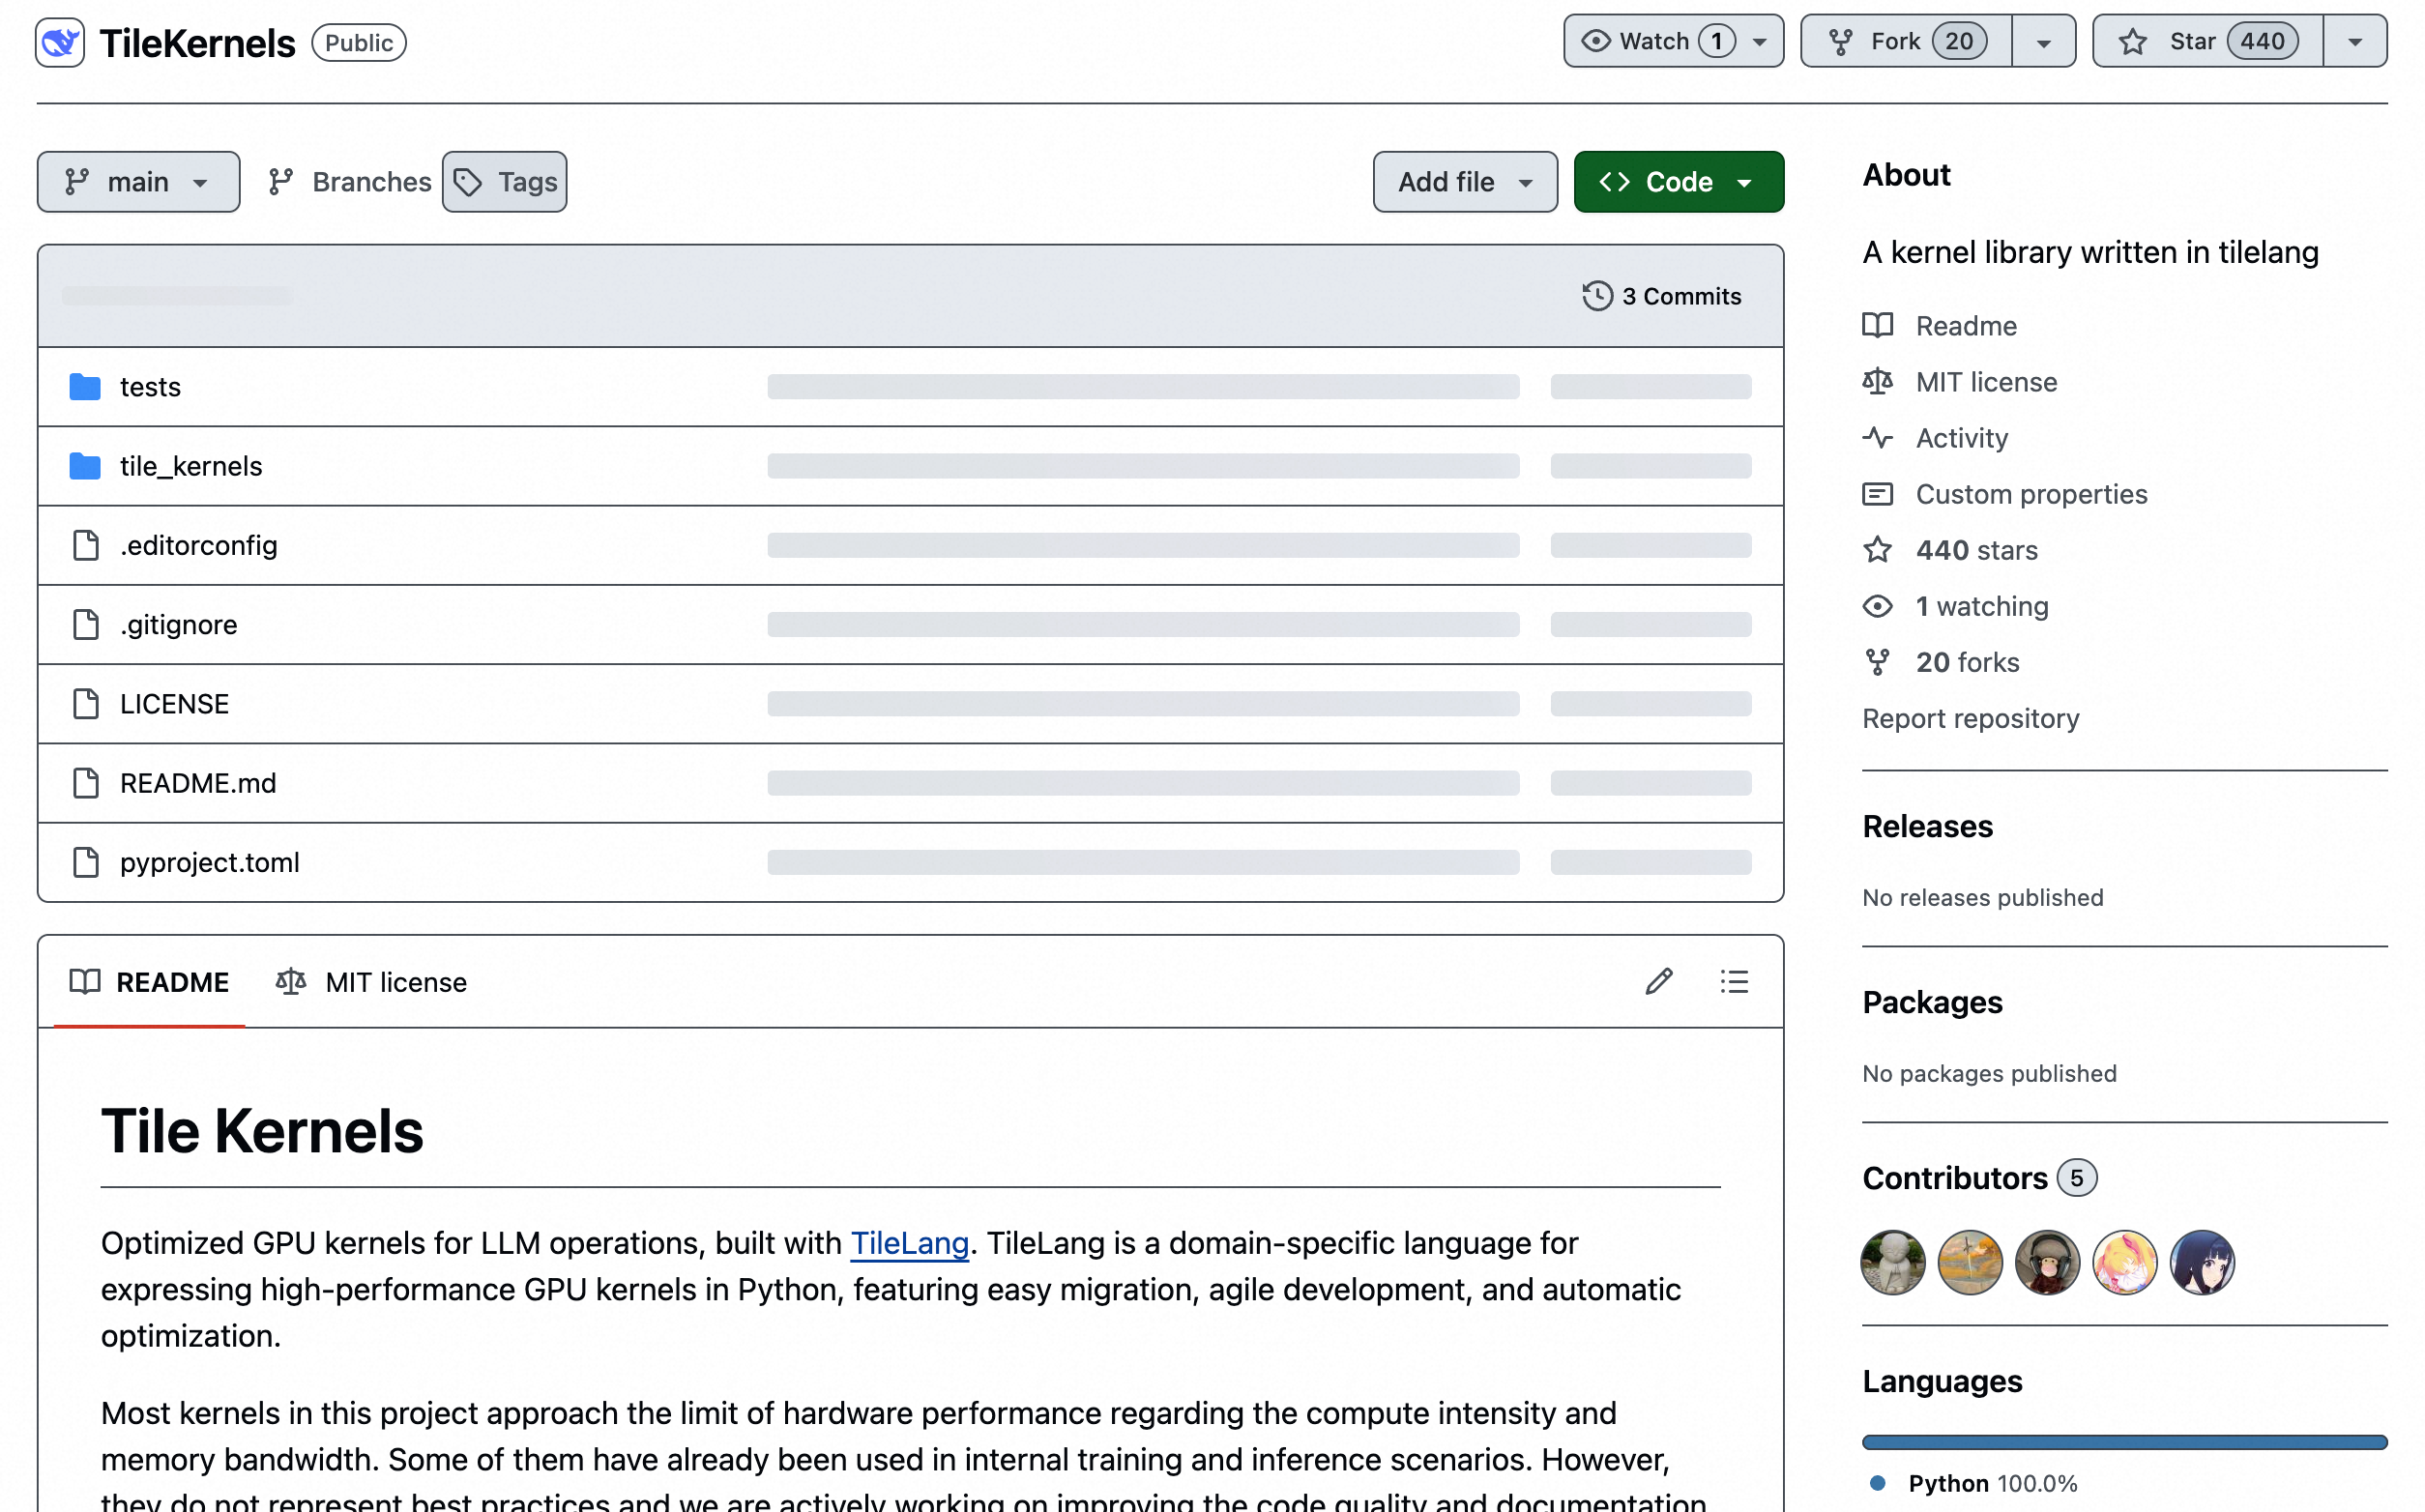This screenshot has width=2425, height=1512.
Task: Expand the main branch selector dropdown
Action: tap(138, 182)
